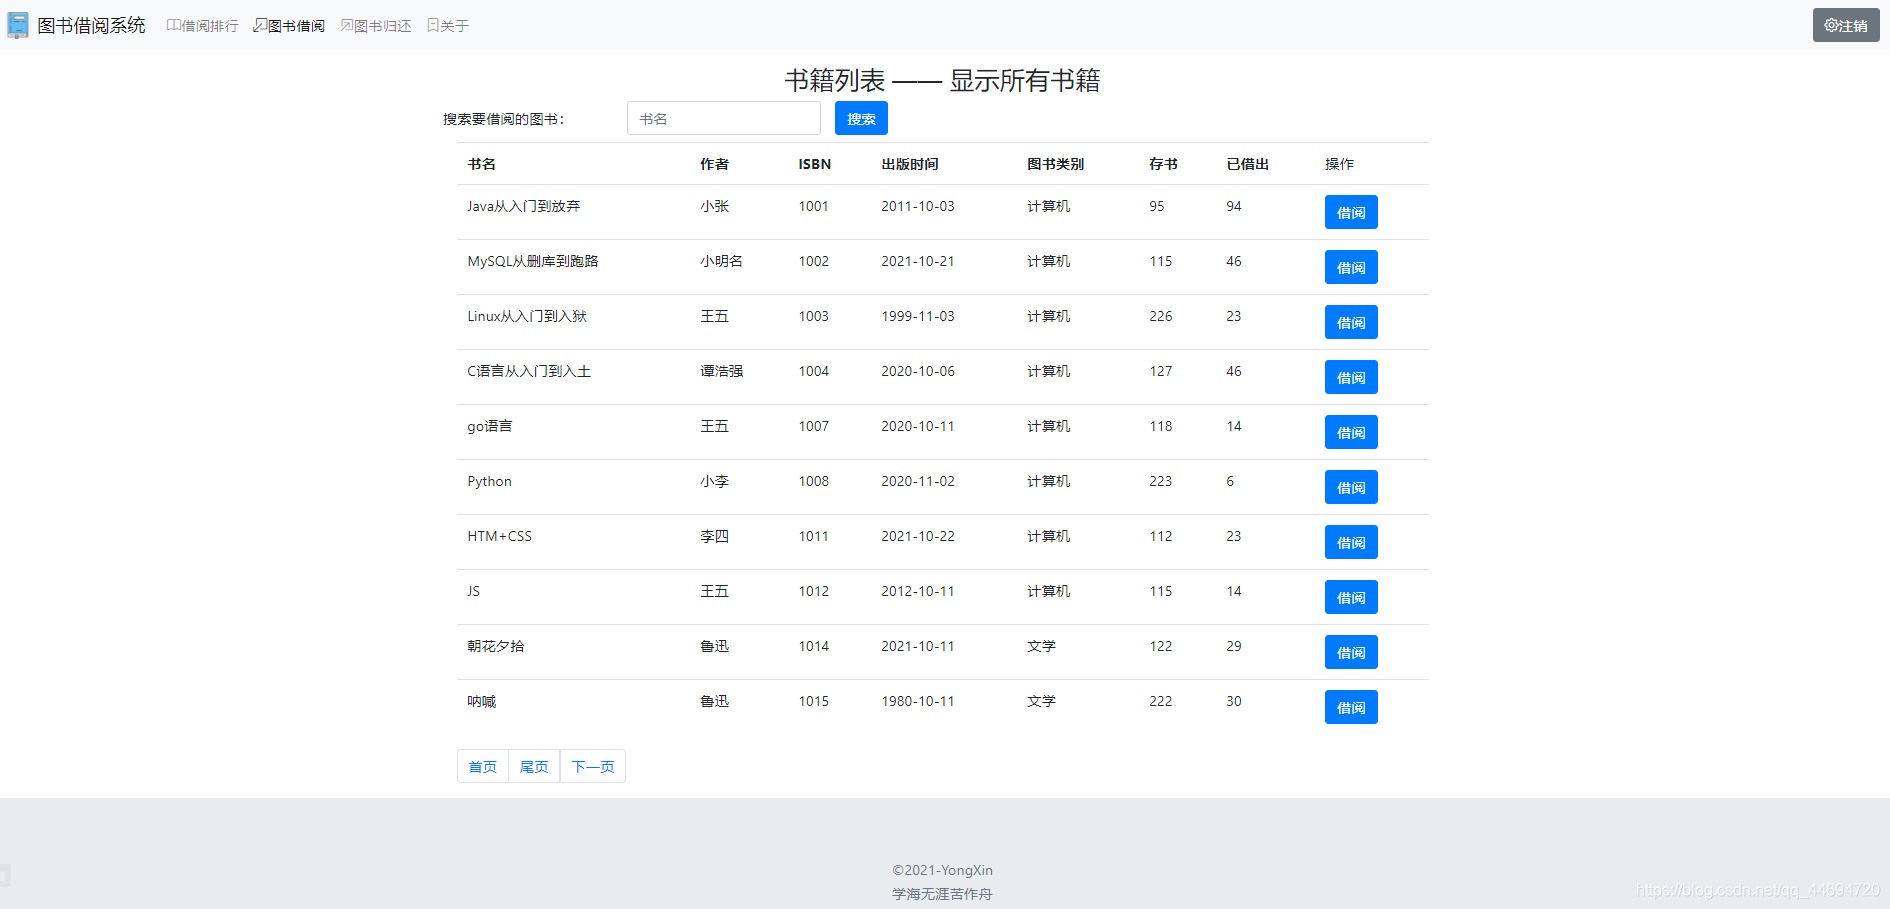Borrow 朝花夕拾 by 鲁迅
This screenshot has width=1890, height=909.
(1351, 652)
